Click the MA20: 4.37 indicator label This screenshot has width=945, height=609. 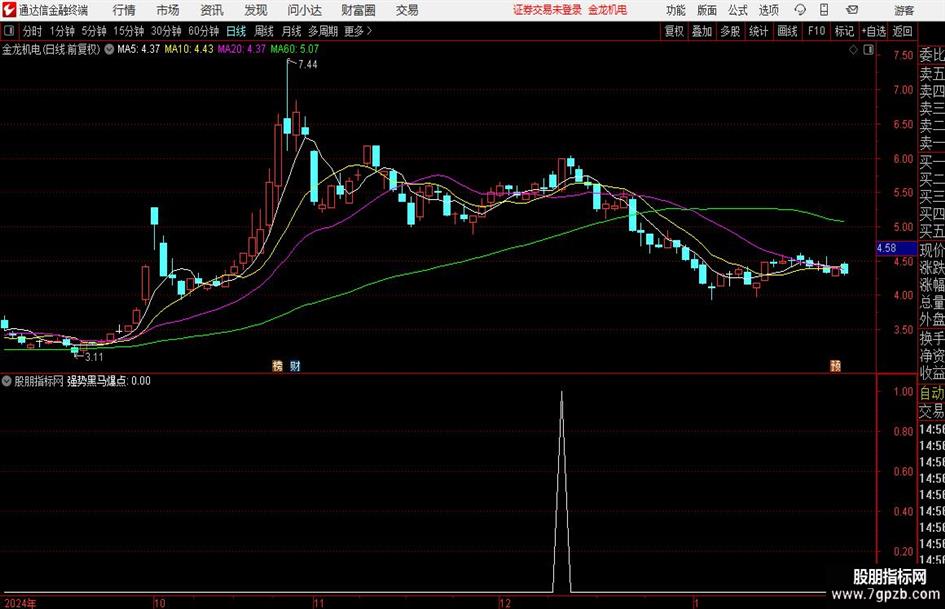(x=242, y=49)
